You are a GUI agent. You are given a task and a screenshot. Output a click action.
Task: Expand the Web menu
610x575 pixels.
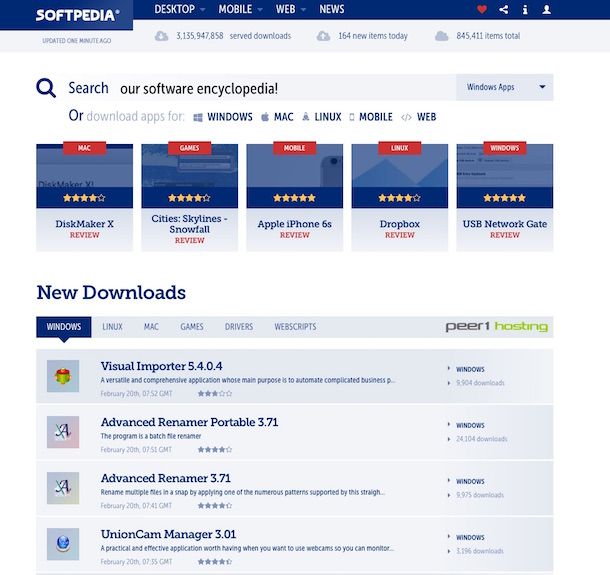click(x=291, y=9)
